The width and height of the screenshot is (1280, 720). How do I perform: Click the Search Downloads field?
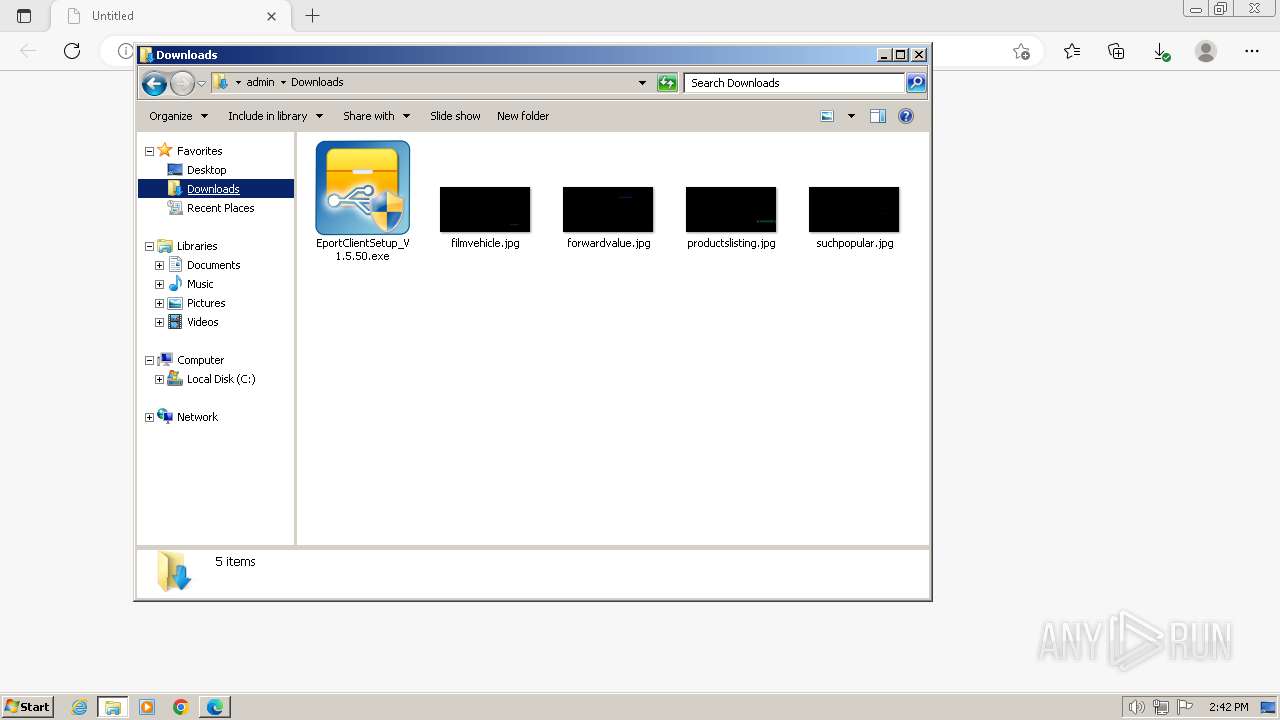pyautogui.click(x=795, y=83)
